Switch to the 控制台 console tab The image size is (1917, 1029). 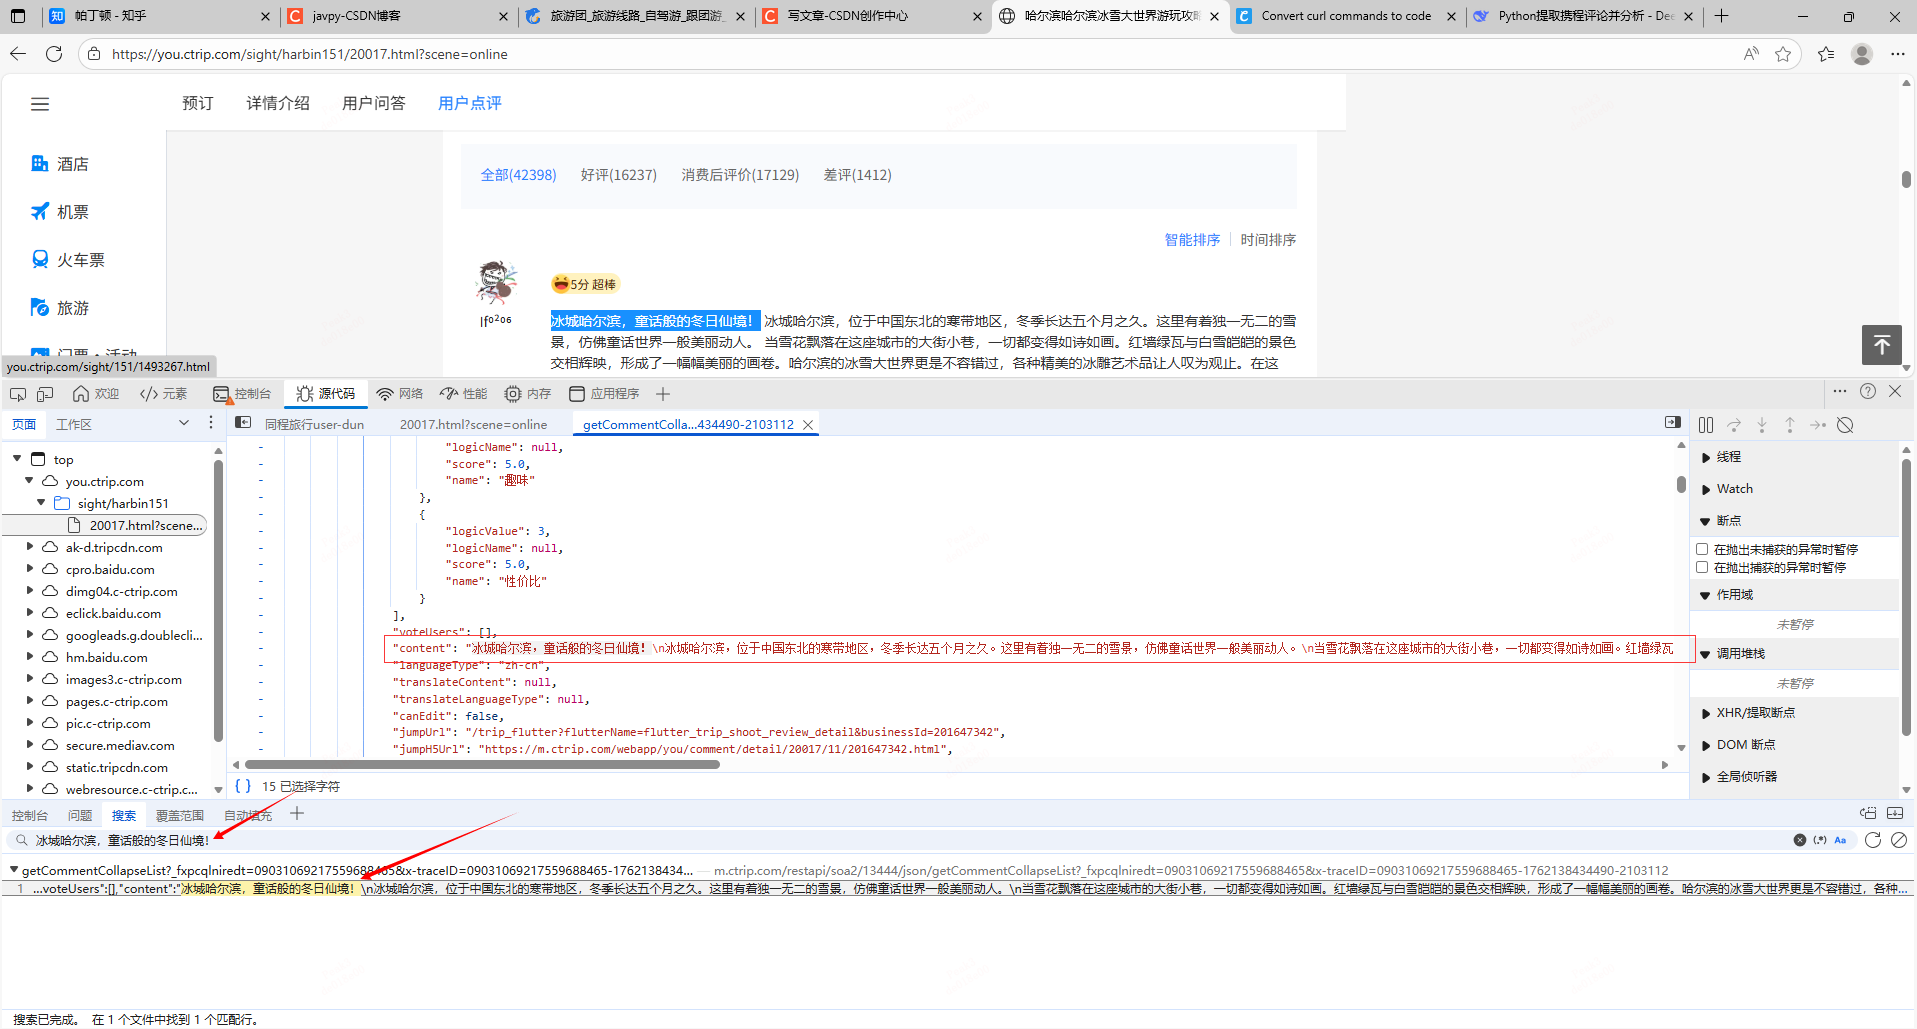[242, 394]
